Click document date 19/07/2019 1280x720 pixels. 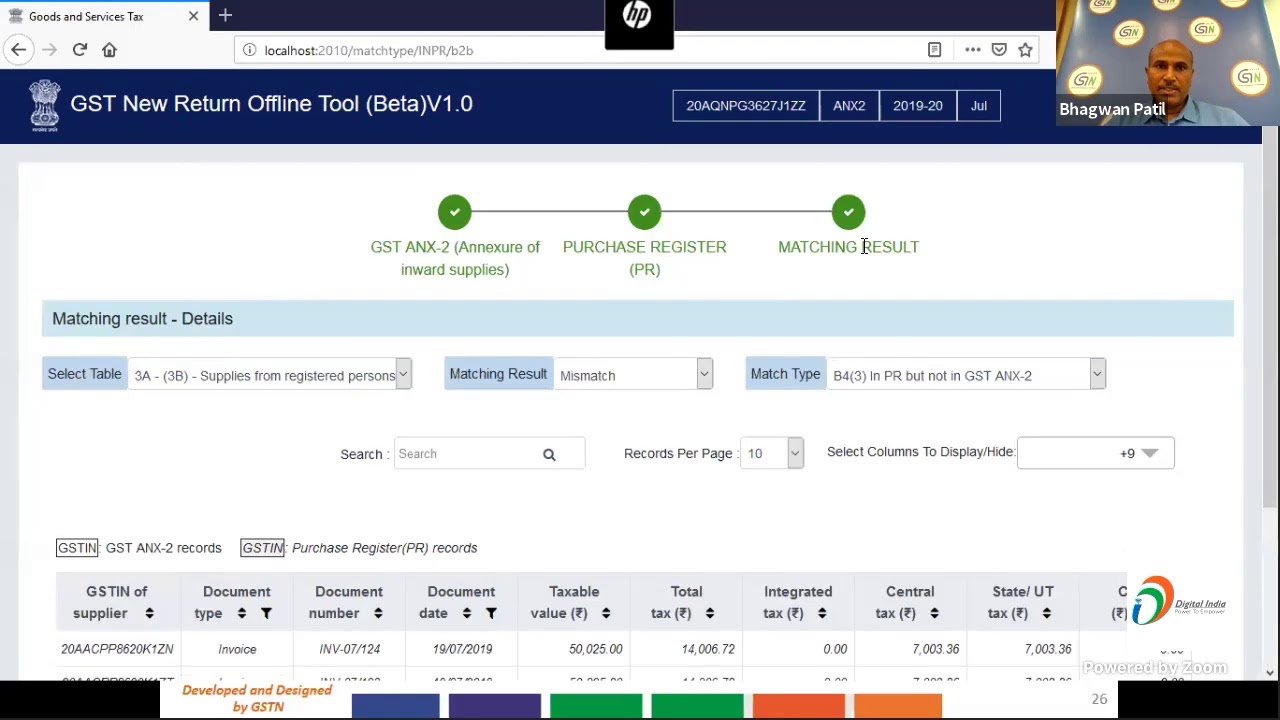(x=462, y=649)
